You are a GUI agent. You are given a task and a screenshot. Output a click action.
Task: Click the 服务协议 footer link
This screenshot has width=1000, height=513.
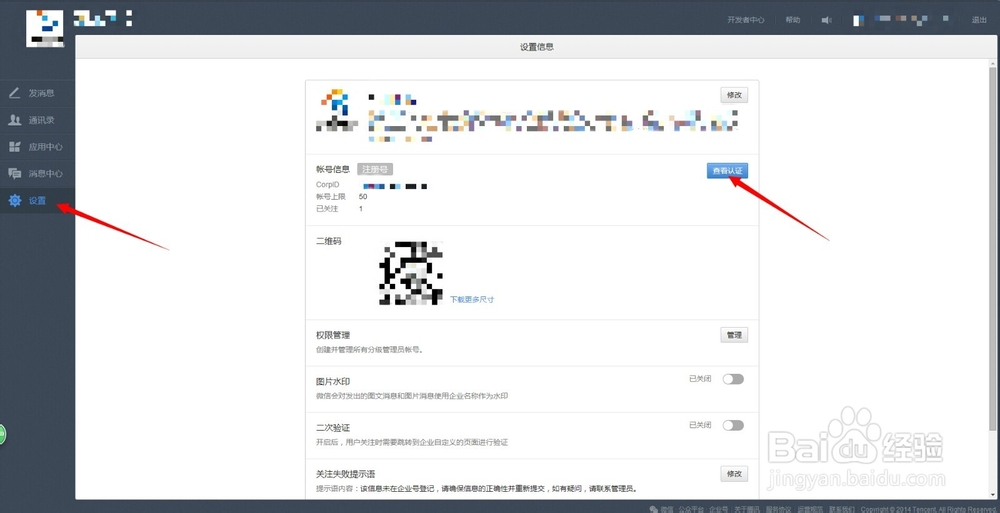tap(777, 509)
